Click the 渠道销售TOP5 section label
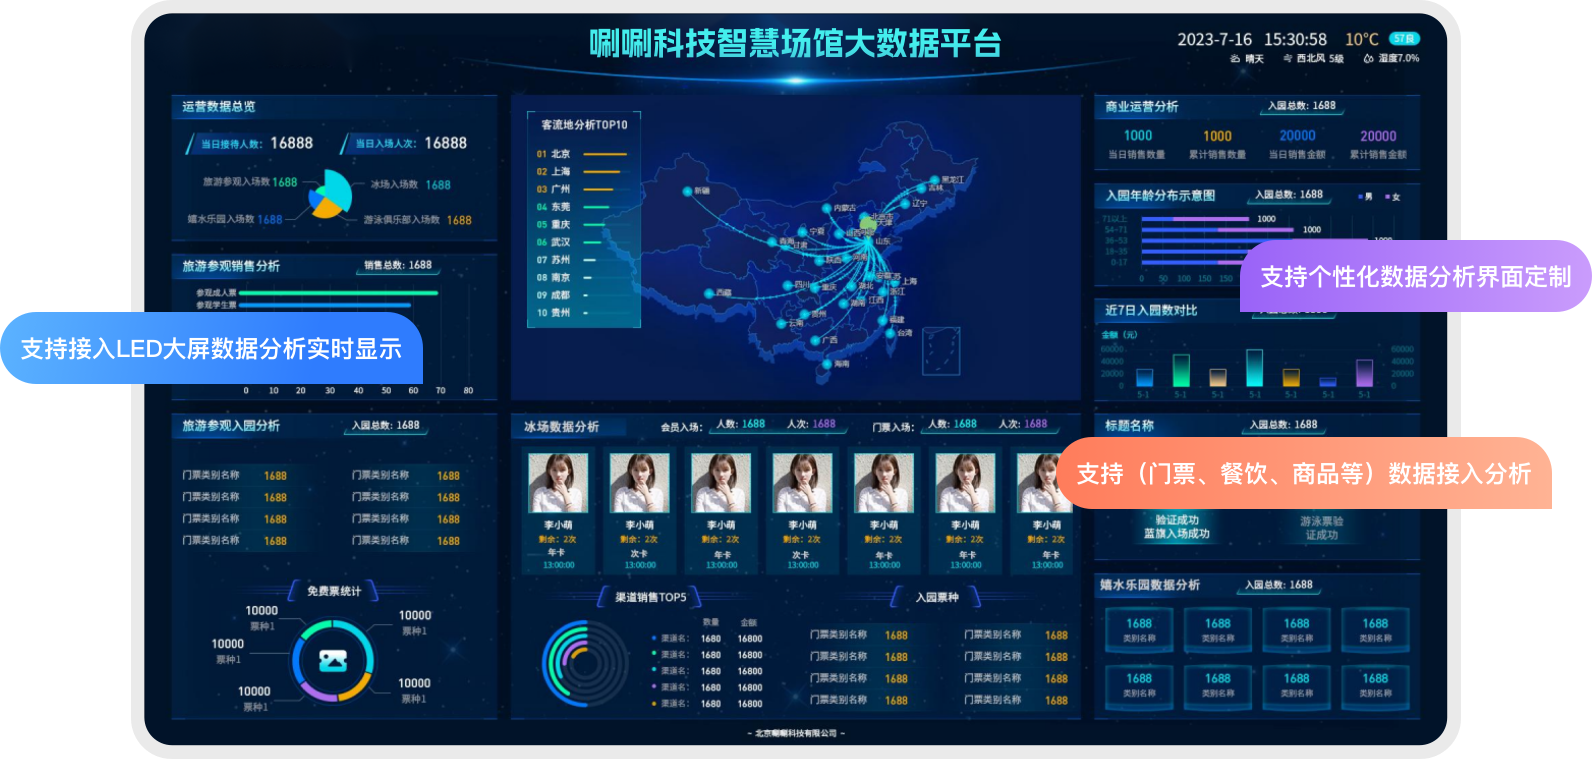 coord(650,597)
